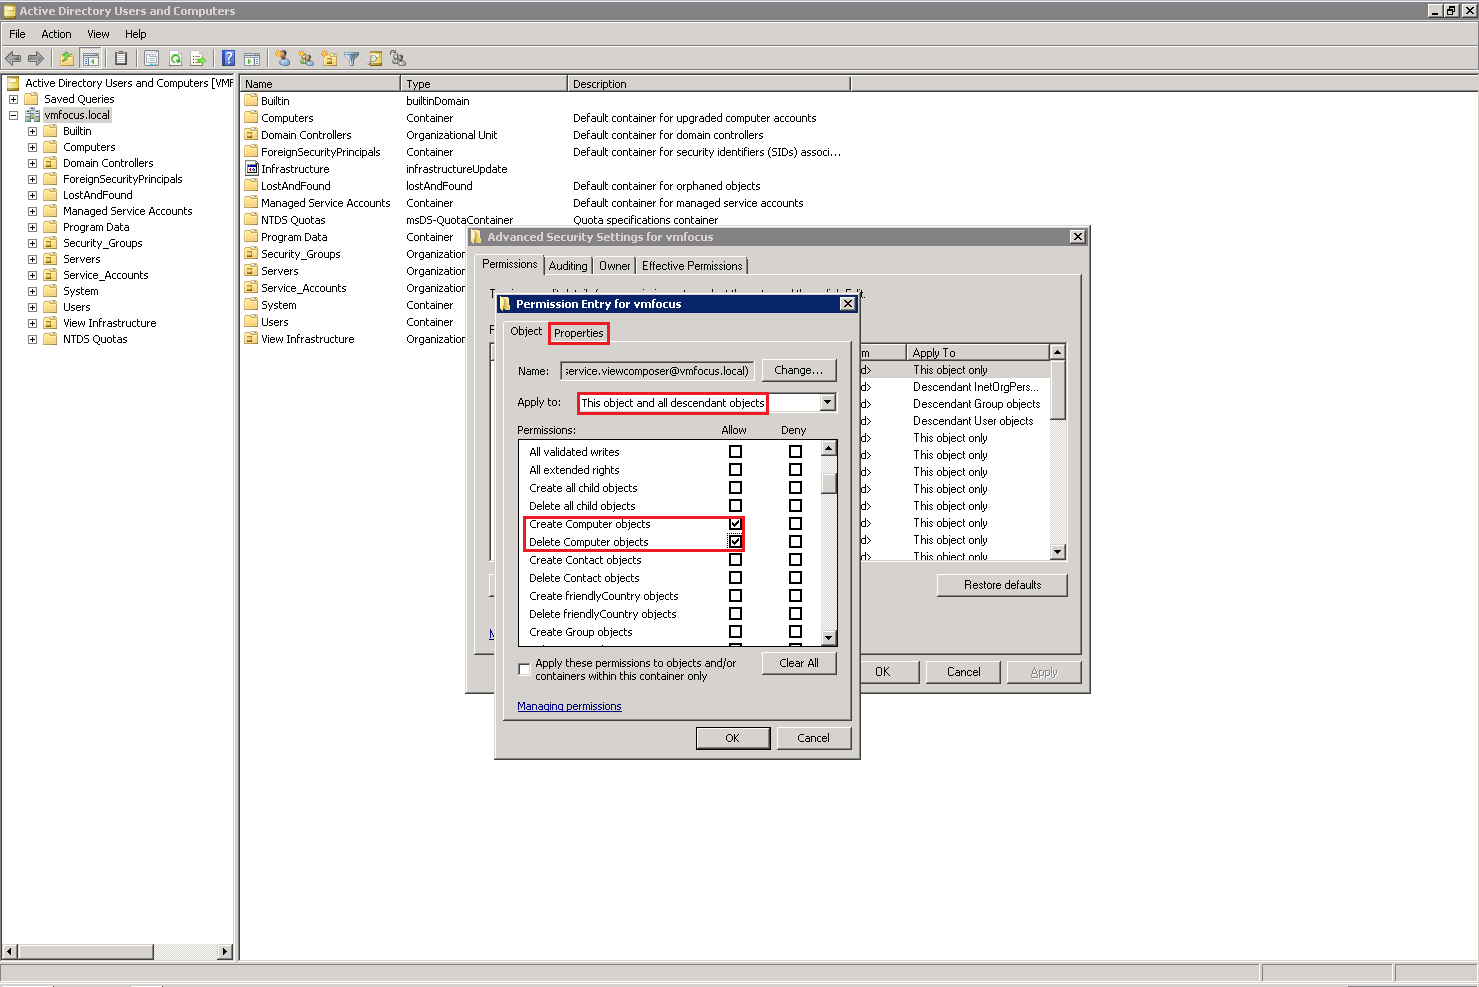
Task: Click the filter funnel toolbar icon
Action: click(352, 59)
